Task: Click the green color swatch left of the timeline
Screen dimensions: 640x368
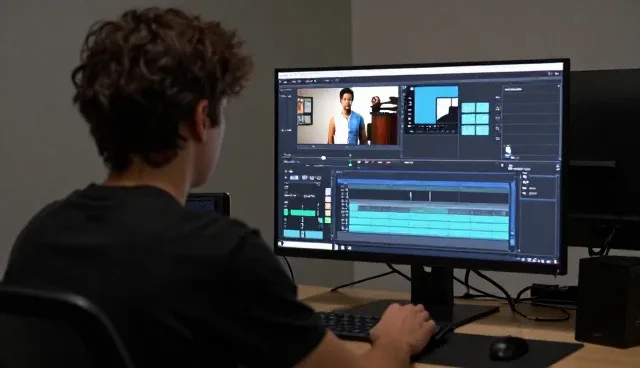Action: 328,220
